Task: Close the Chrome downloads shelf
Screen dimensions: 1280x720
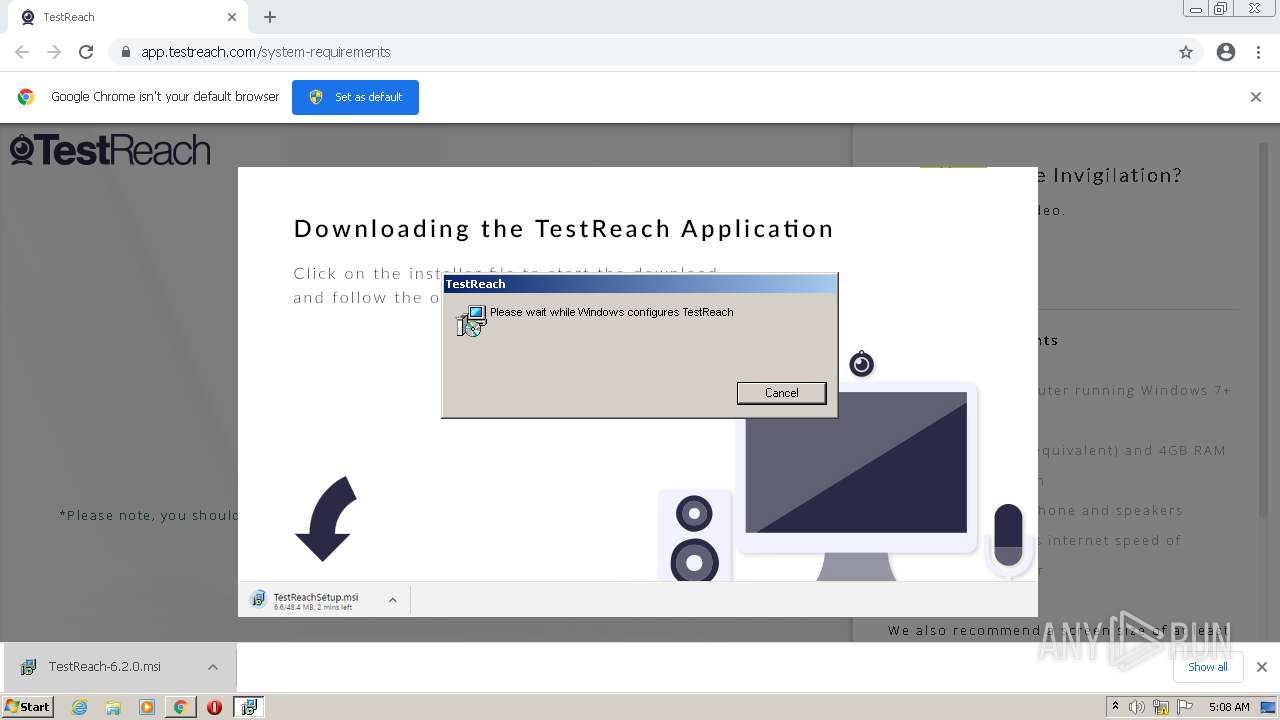Action: pos(1261,667)
